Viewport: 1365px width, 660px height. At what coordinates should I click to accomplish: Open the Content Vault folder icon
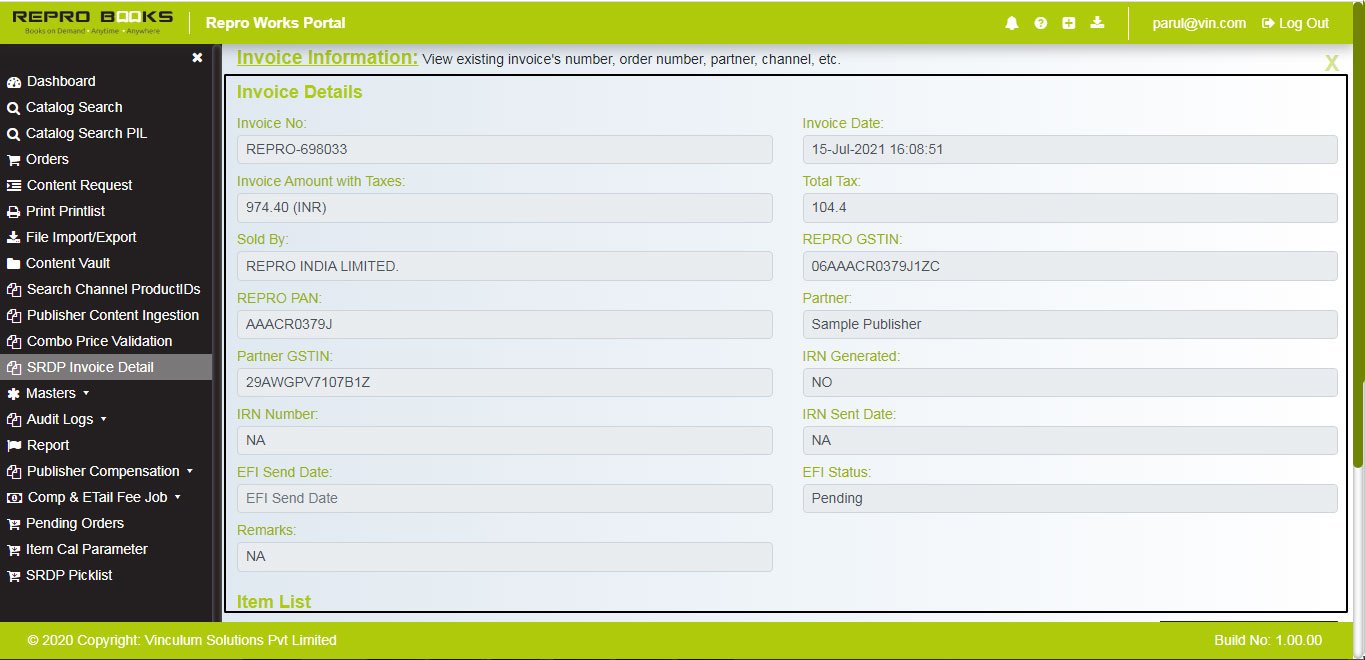click(x=14, y=263)
